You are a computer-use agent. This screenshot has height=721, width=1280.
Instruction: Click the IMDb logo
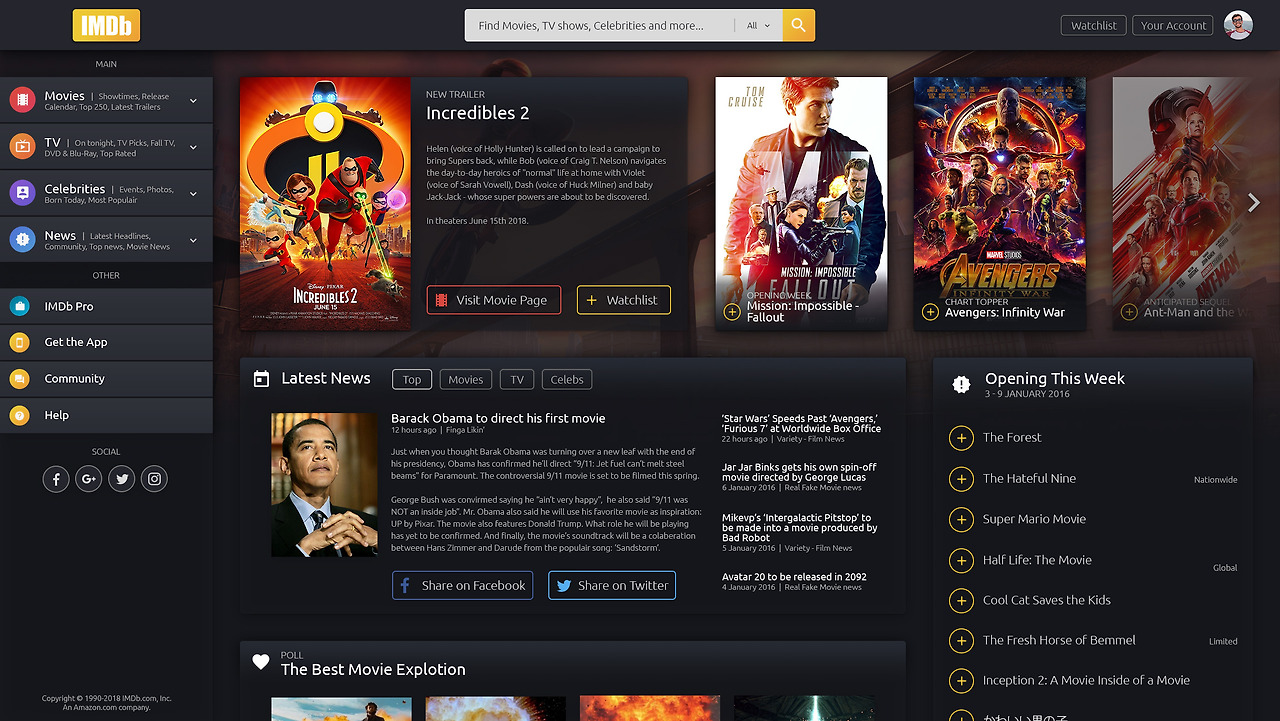pos(106,26)
